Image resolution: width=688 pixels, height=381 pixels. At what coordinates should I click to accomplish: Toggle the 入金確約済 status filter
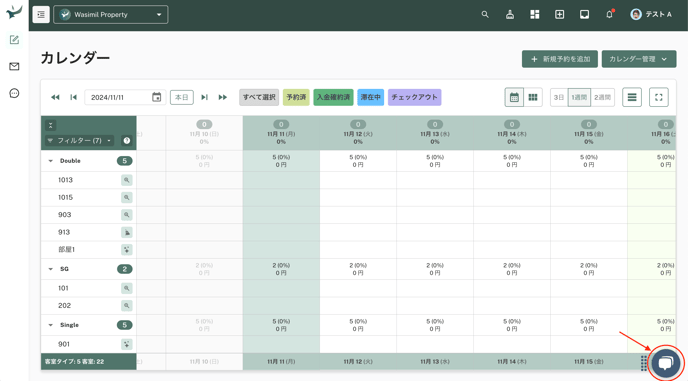tap(333, 97)
